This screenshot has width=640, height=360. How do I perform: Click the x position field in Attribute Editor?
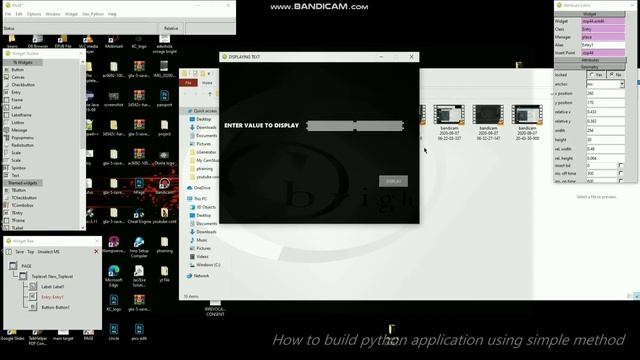606,93
